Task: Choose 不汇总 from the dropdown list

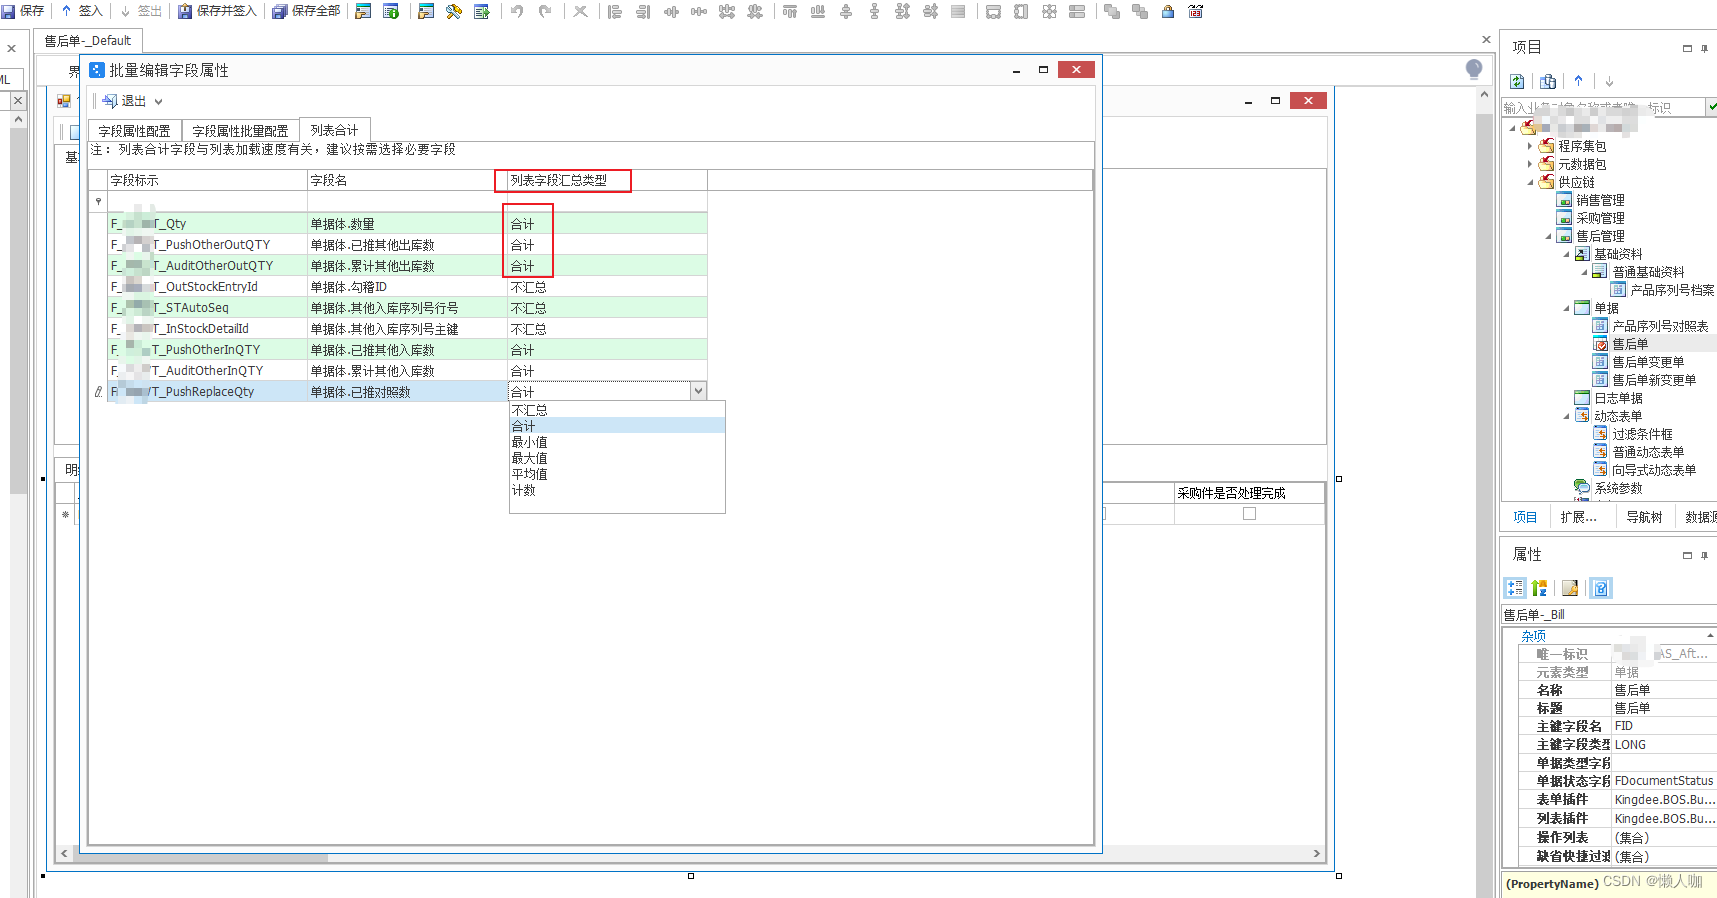Action: pyautogui.click(x=617, y=410)
